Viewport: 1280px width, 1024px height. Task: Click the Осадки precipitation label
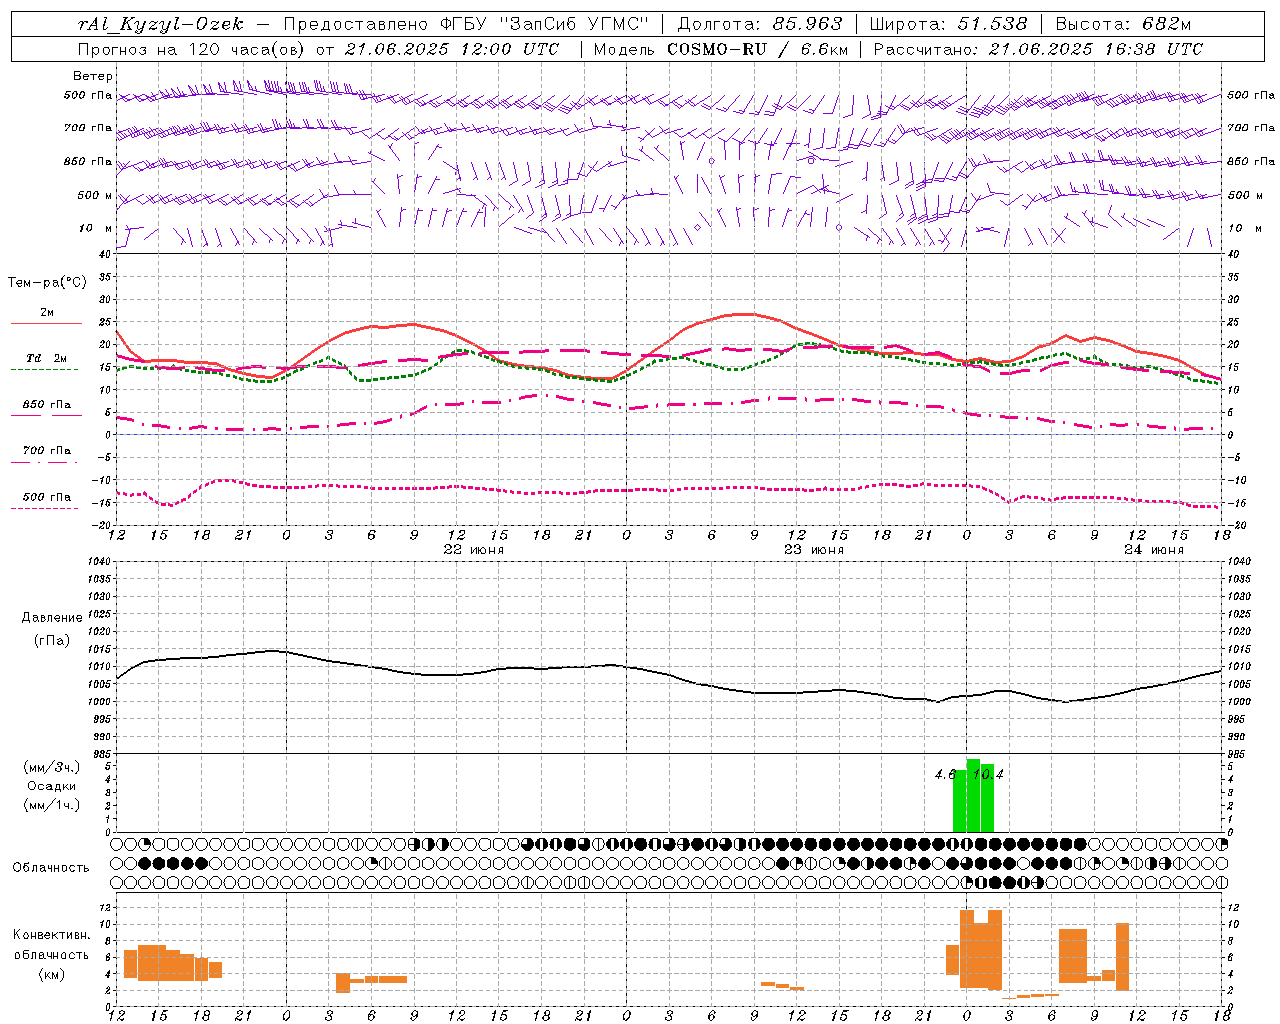pos(52,786)
